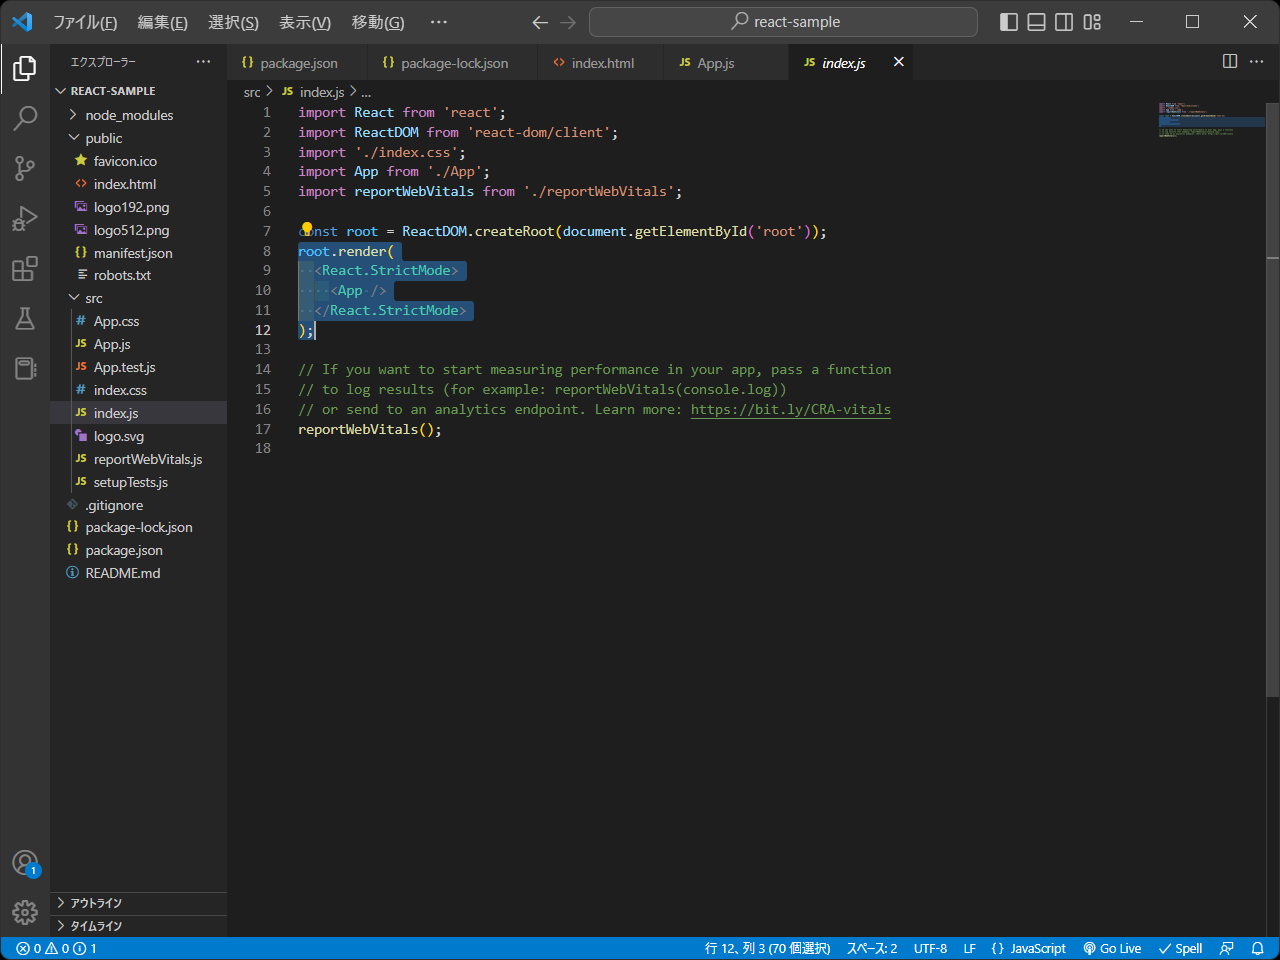The height and width of the screenshot is (960, 1280).
Task: Open the Search view in activity bar
Action: 25,118
